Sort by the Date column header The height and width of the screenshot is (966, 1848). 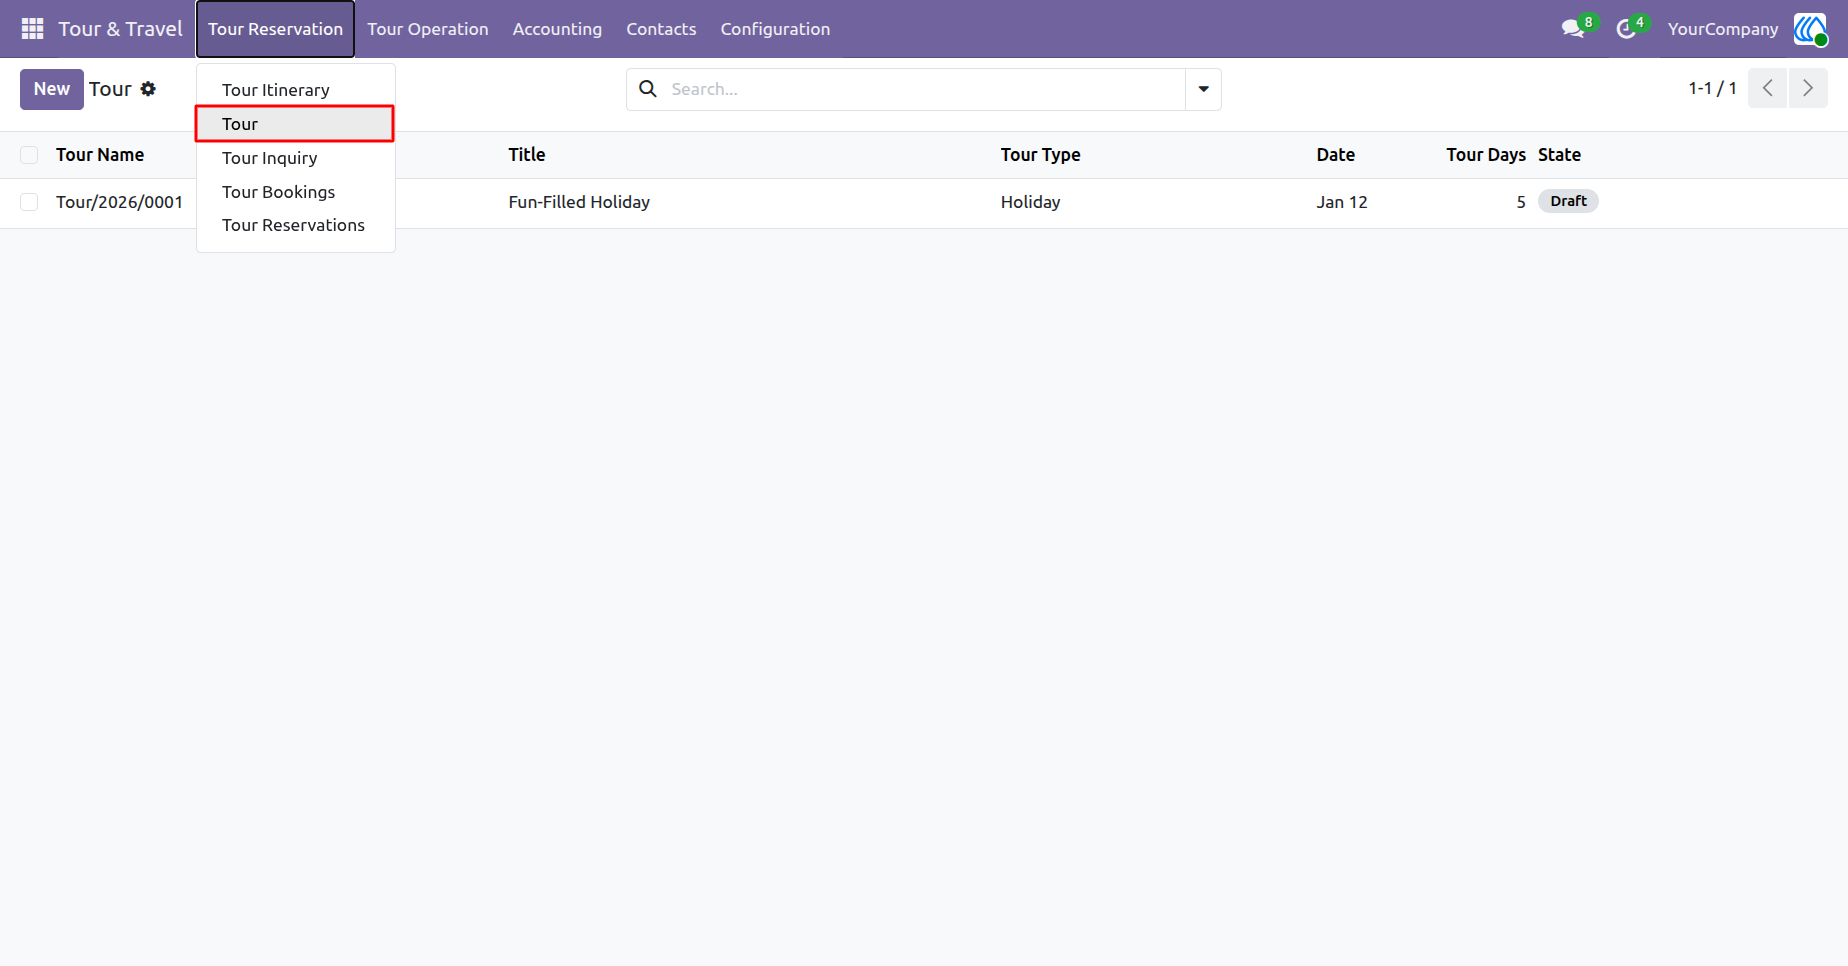(x=1335, y=155)
